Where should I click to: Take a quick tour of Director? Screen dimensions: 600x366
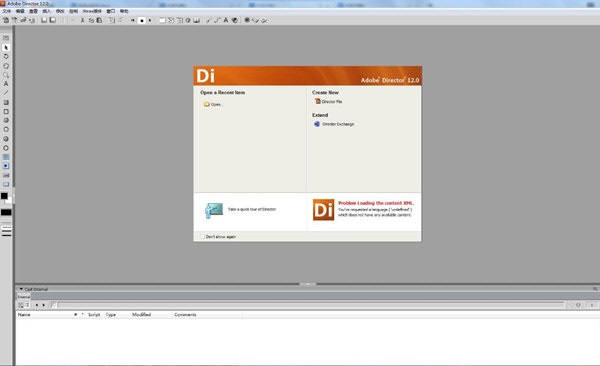(252, 209)
